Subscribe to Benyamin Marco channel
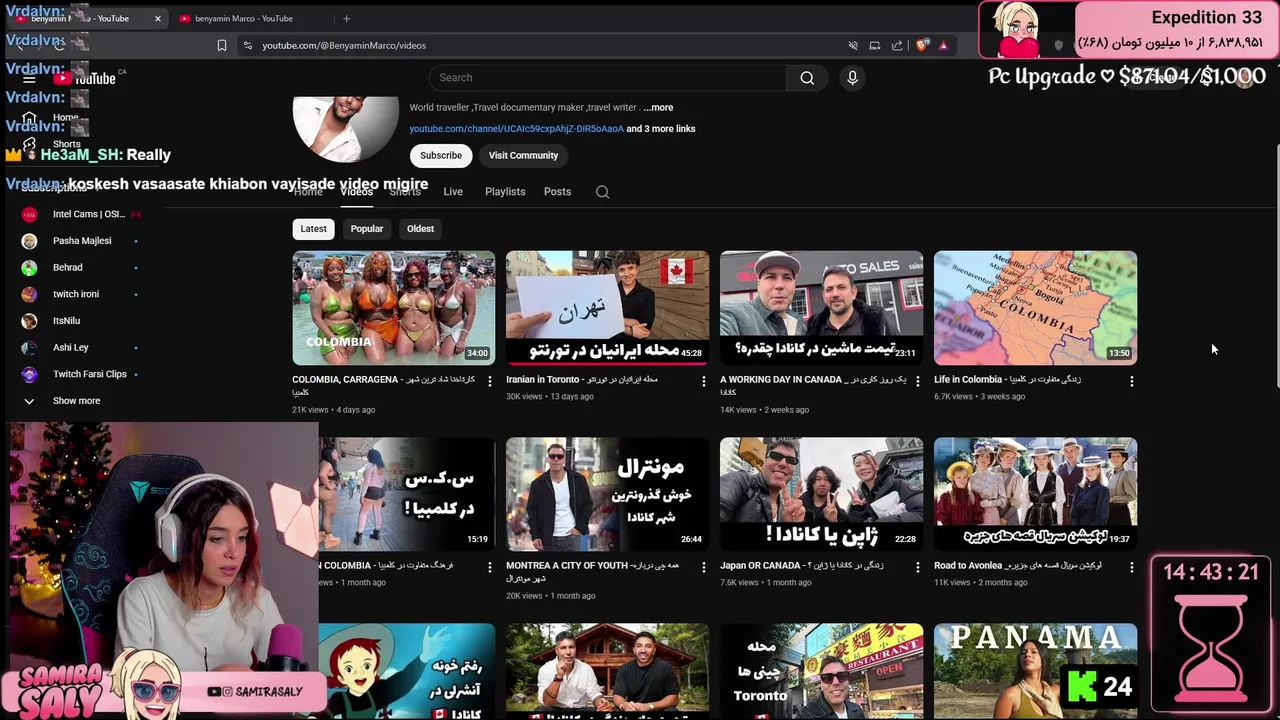 click(x=441, y=155)
